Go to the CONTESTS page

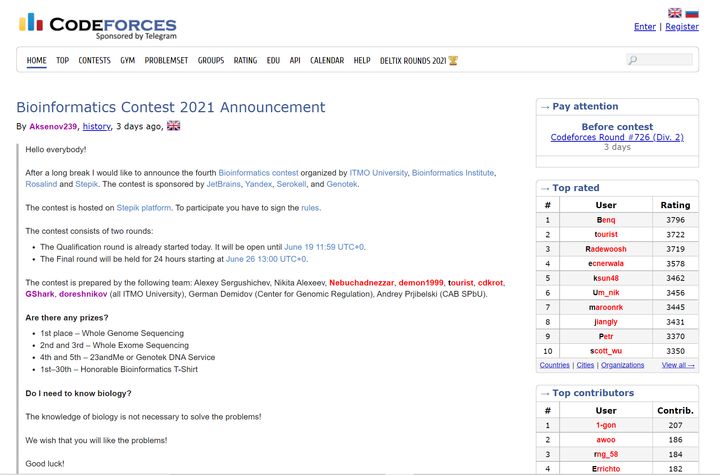coord(95,60)
